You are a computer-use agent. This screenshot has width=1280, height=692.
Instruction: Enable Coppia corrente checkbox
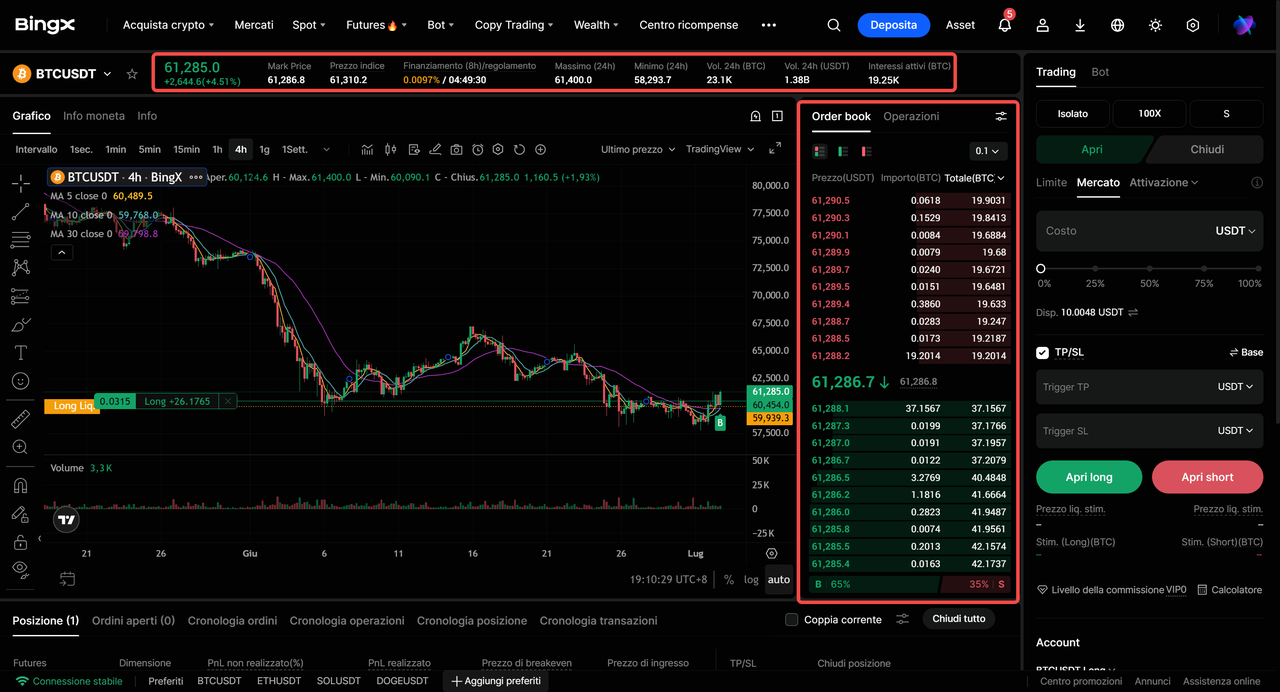coord(792,620)
